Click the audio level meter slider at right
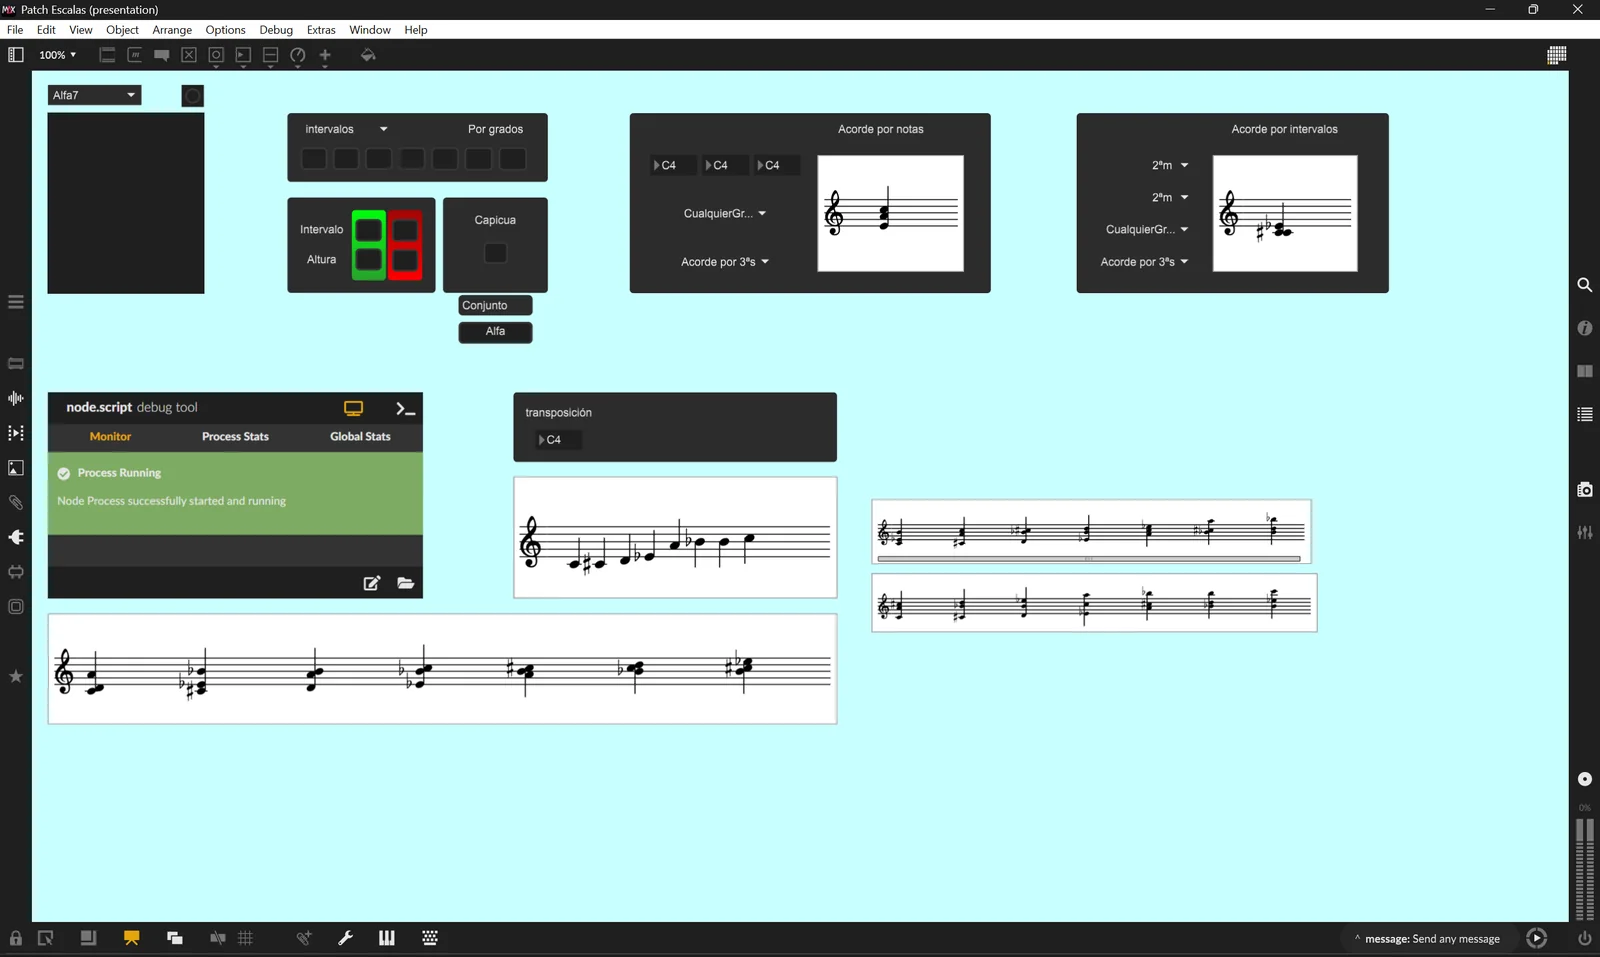The width and height of the screenshot is (1600, 957). pyautogui.click(x=1584, y=869)
